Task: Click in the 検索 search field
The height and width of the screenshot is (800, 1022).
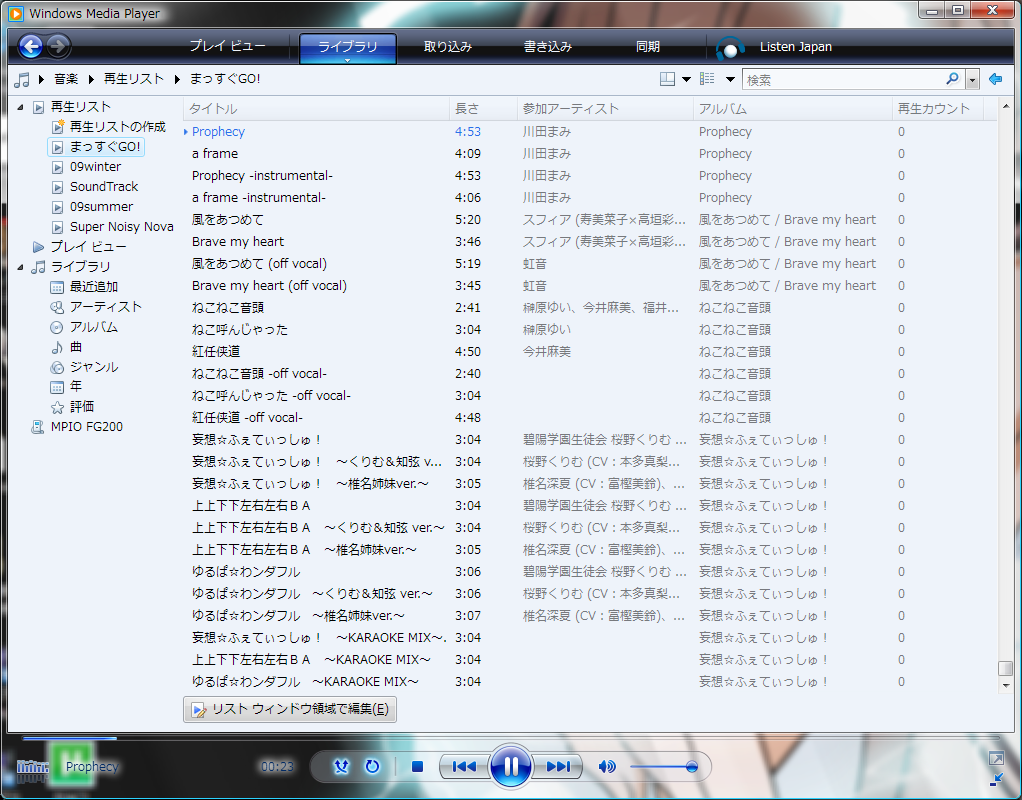Action: (845, 80)
